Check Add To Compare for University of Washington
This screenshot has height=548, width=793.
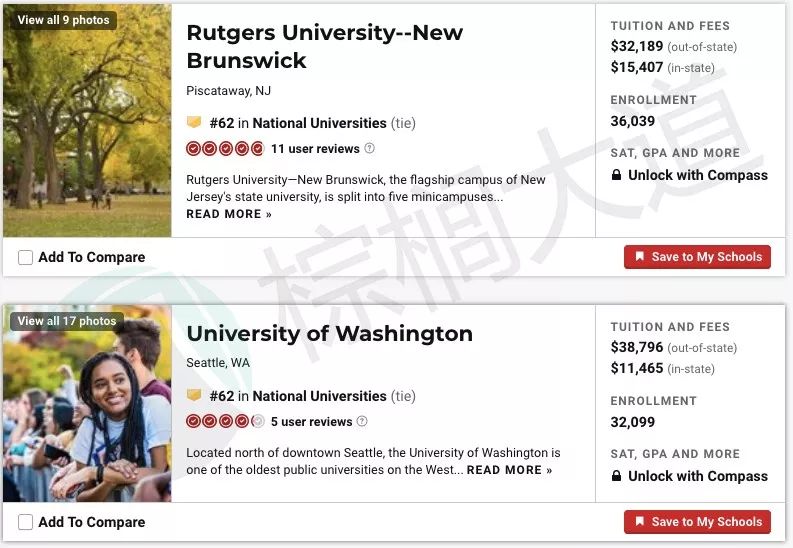tap(25, 522)
